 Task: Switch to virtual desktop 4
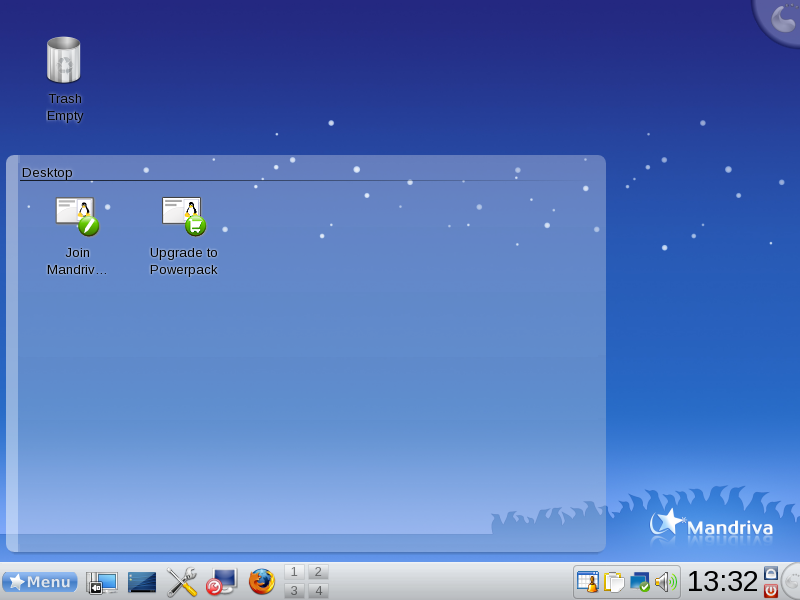(x=318, y=590)
